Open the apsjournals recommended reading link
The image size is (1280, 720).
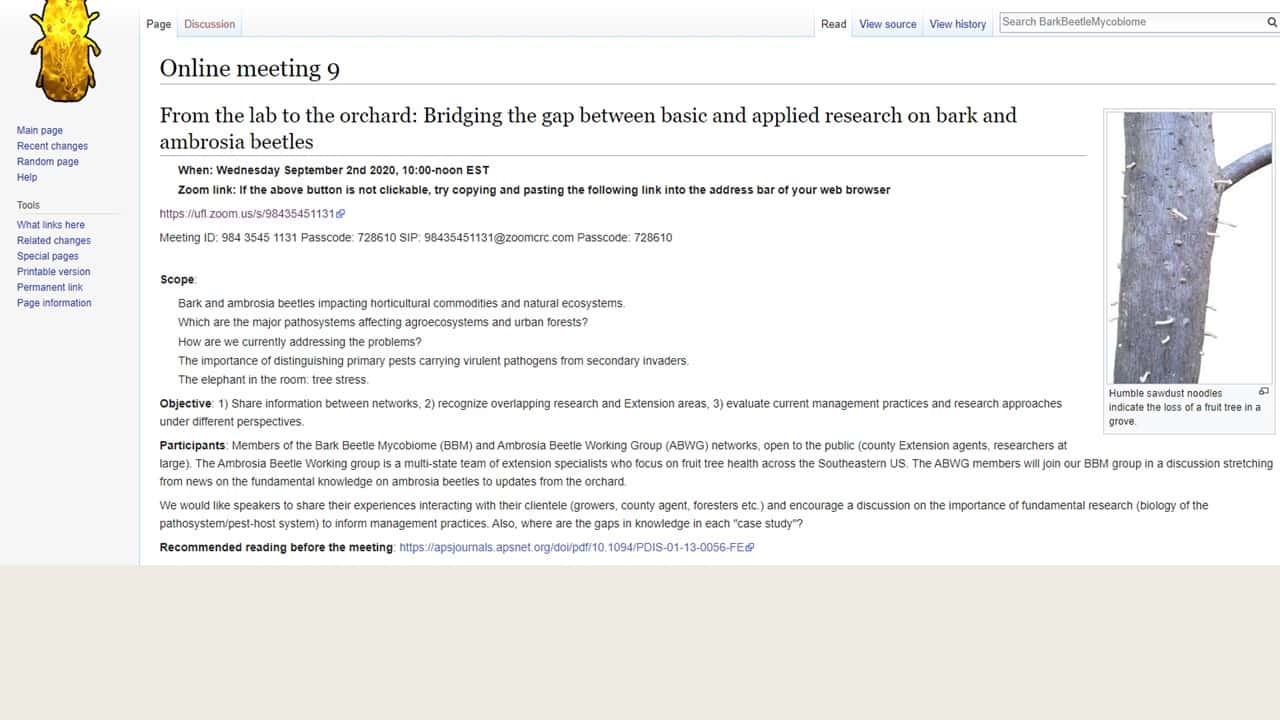coord(571,548)
